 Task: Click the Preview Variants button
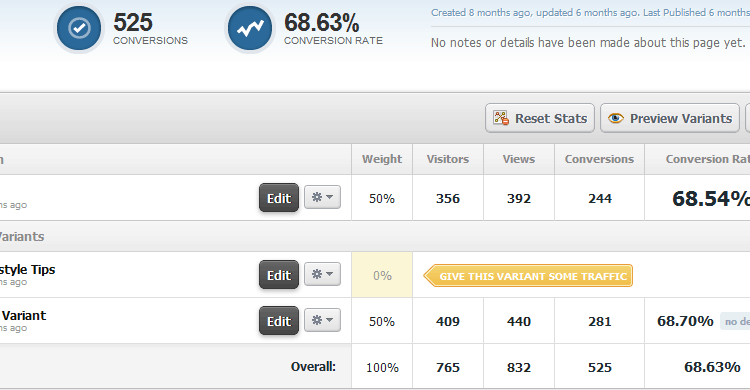click(670, 118)
